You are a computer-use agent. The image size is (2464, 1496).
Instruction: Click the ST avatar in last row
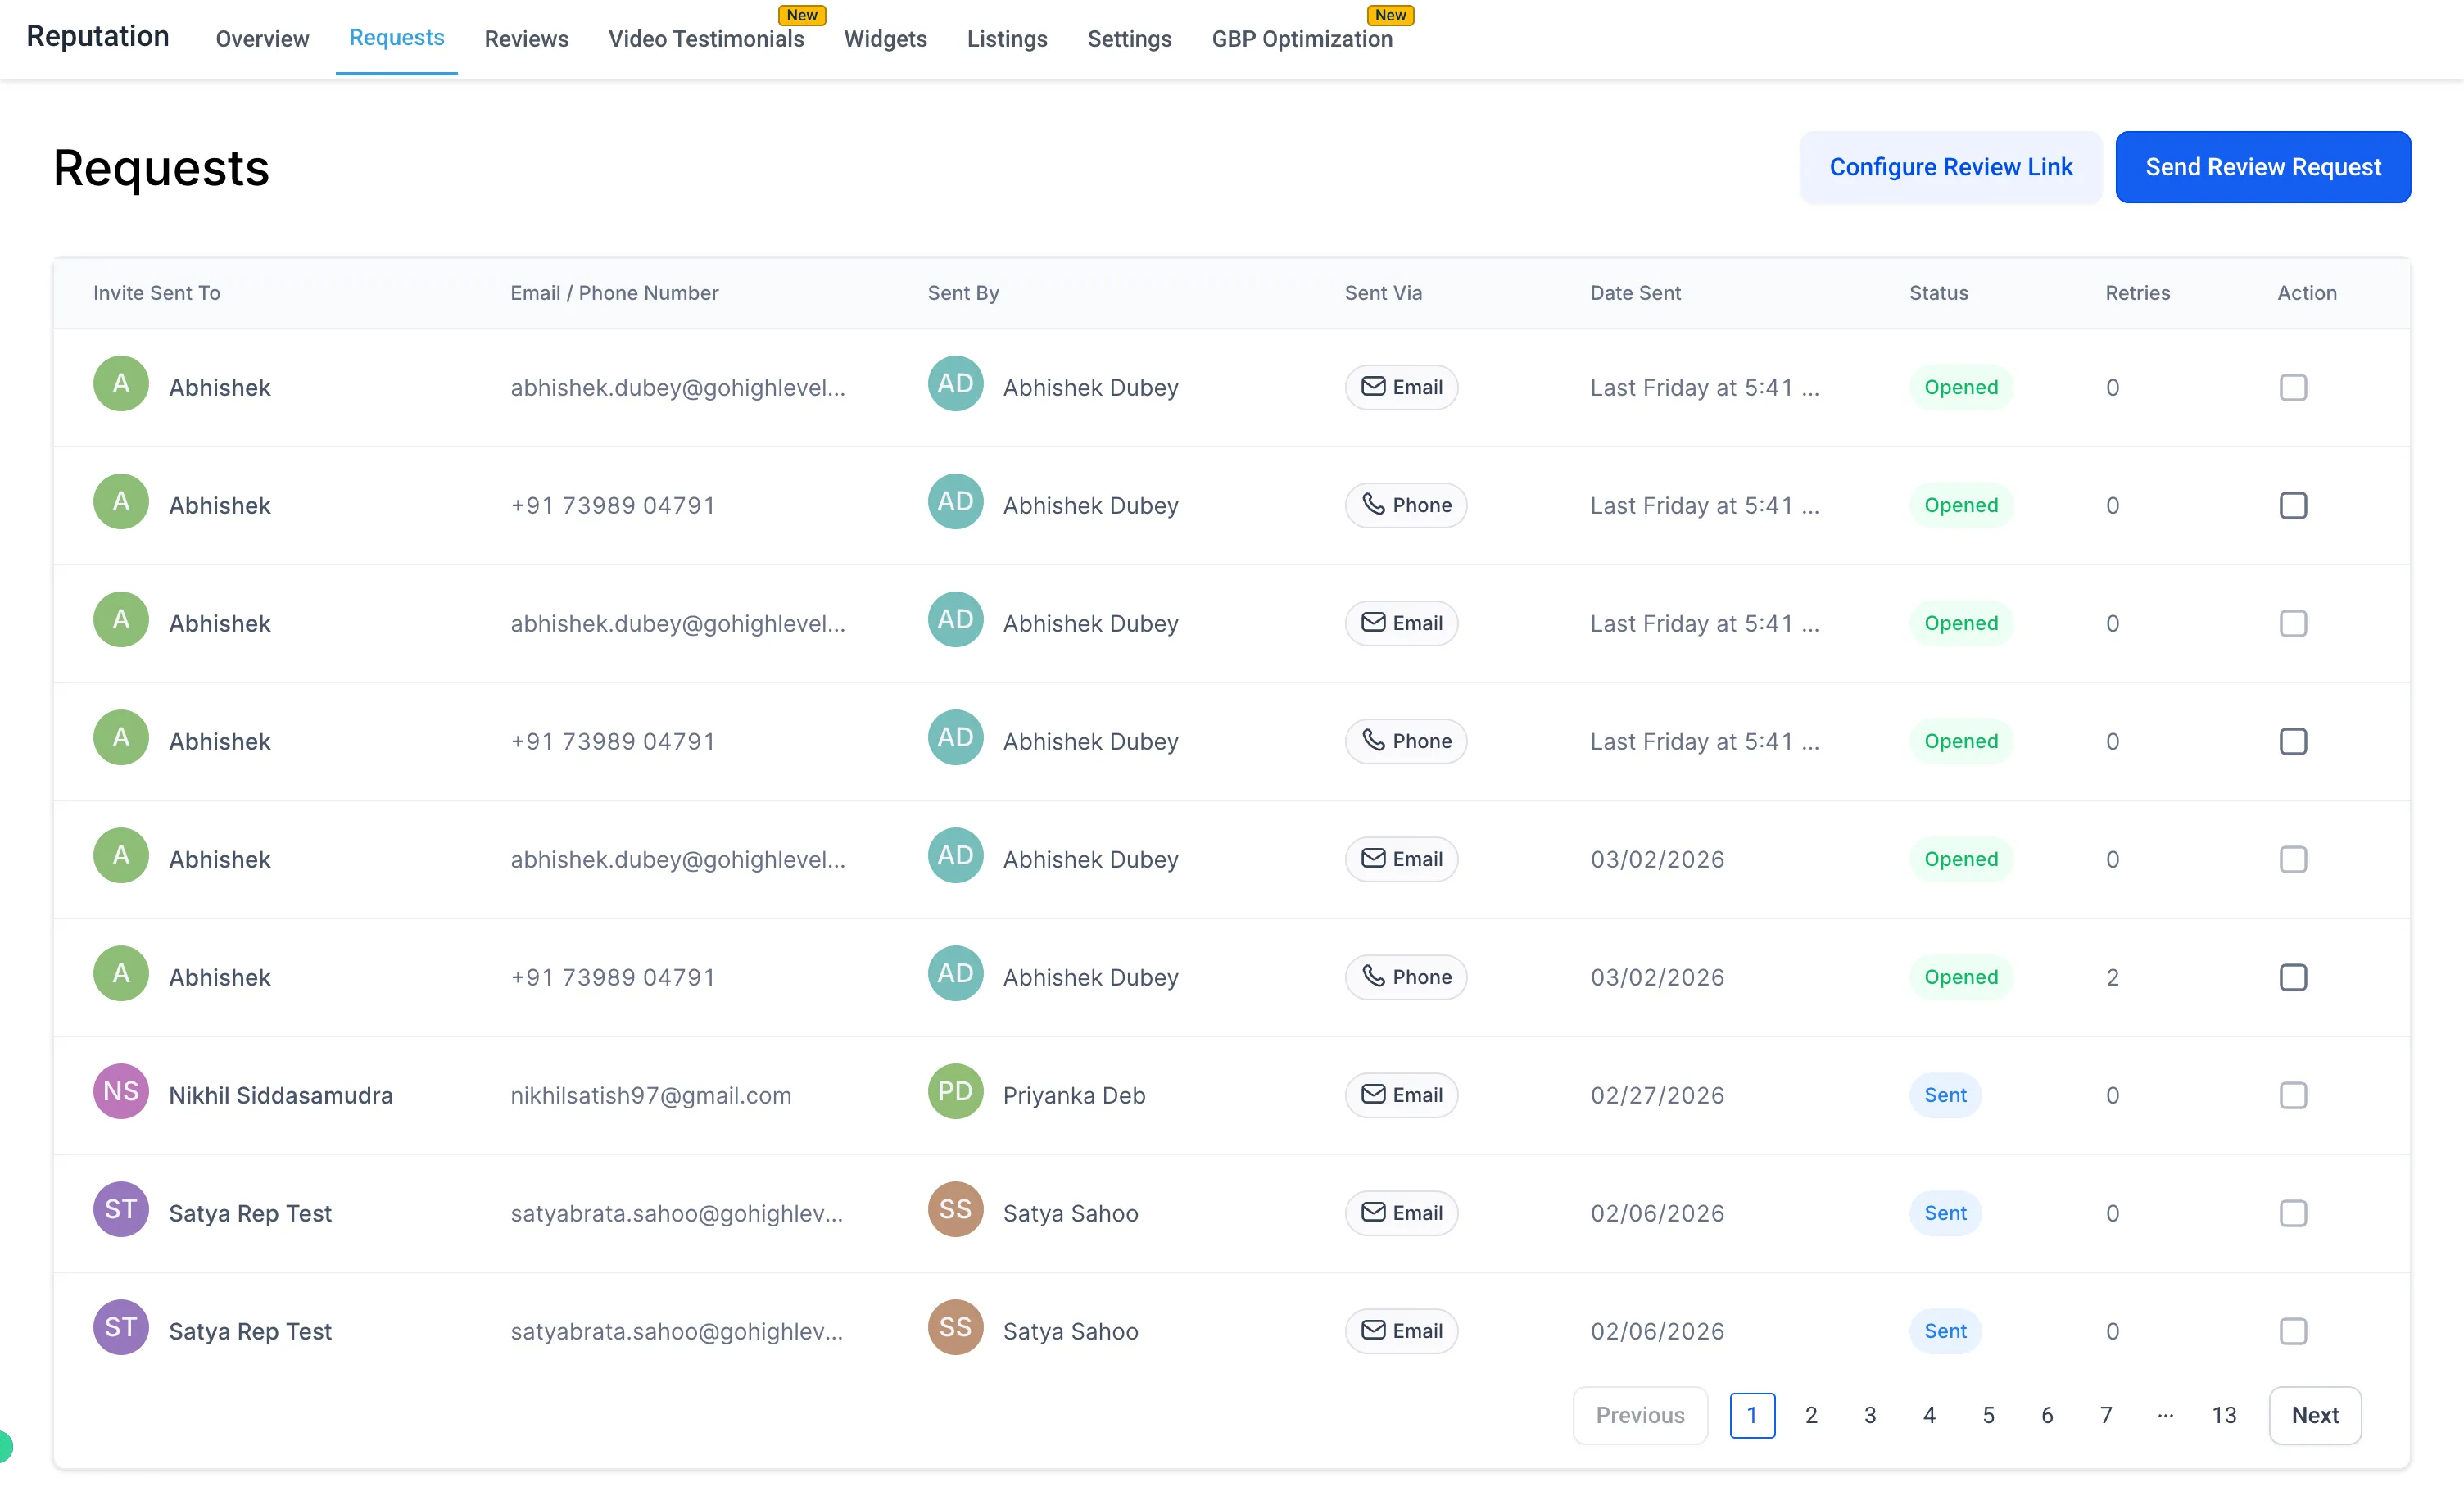click(x=121, y=1327)
